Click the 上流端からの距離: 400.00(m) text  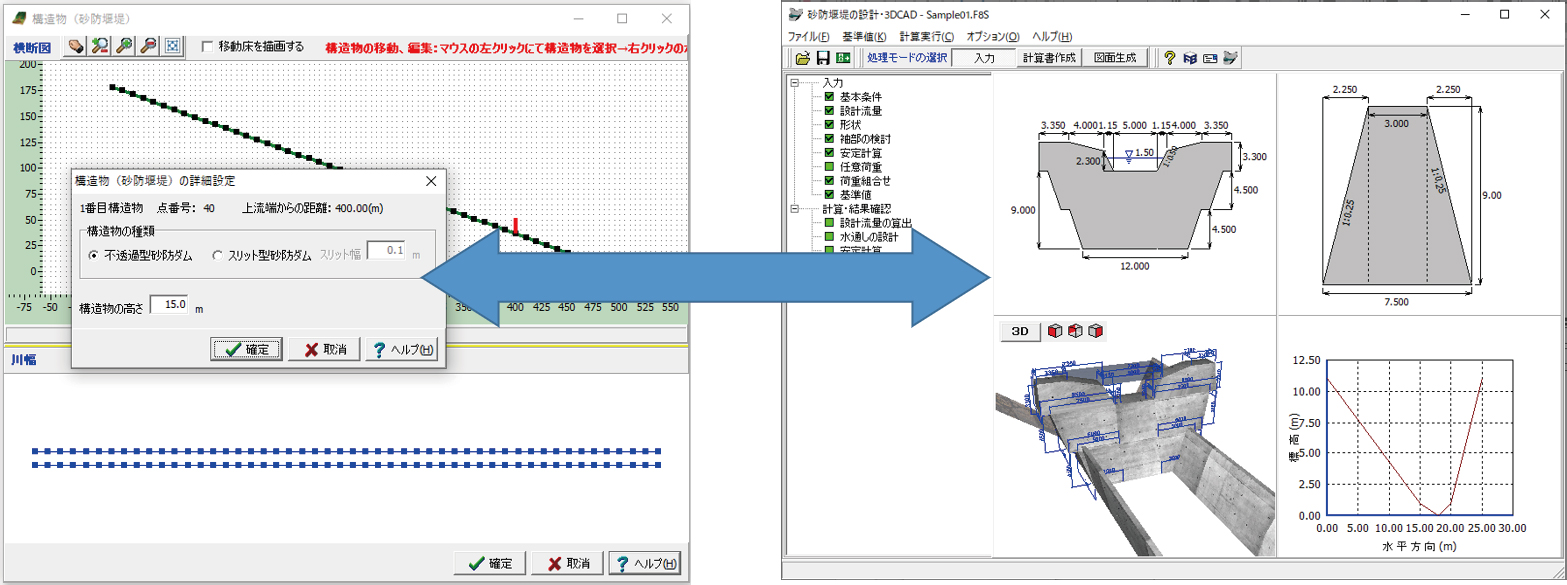[313, 209]
